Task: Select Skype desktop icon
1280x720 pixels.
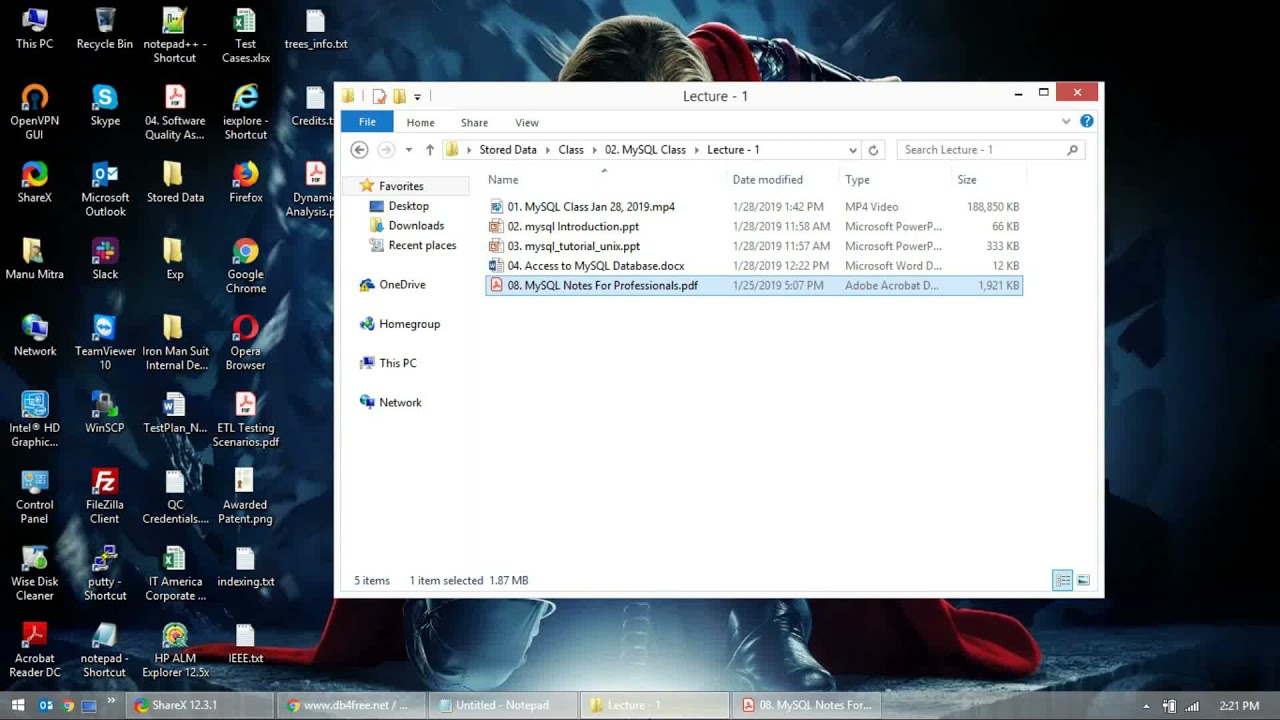Action: click(x=105, y=105)
